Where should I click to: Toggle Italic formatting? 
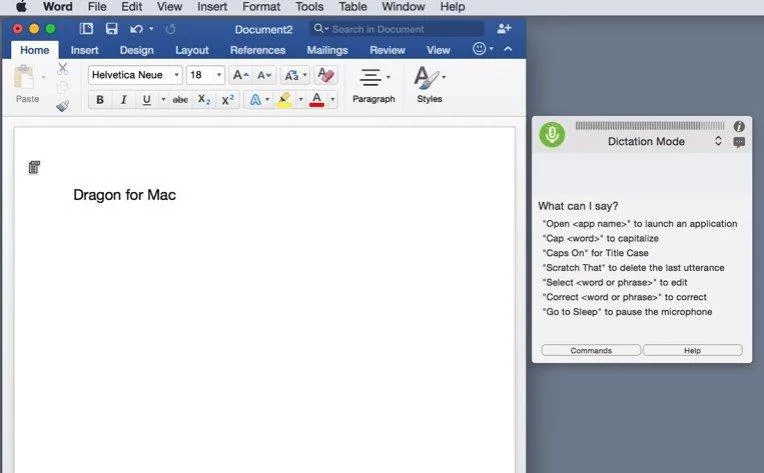(123, 100)
